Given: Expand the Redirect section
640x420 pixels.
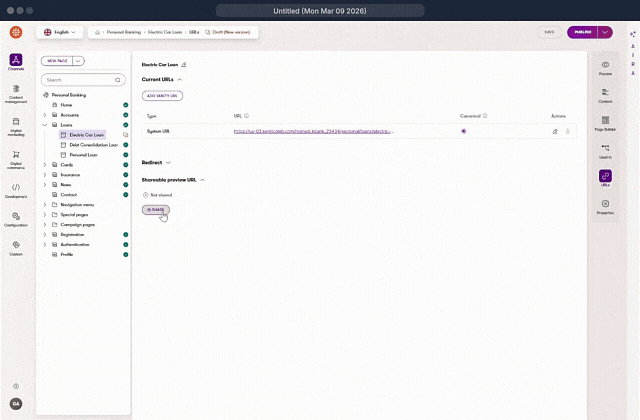Looking at the screenshot, I should coord(168,162).
